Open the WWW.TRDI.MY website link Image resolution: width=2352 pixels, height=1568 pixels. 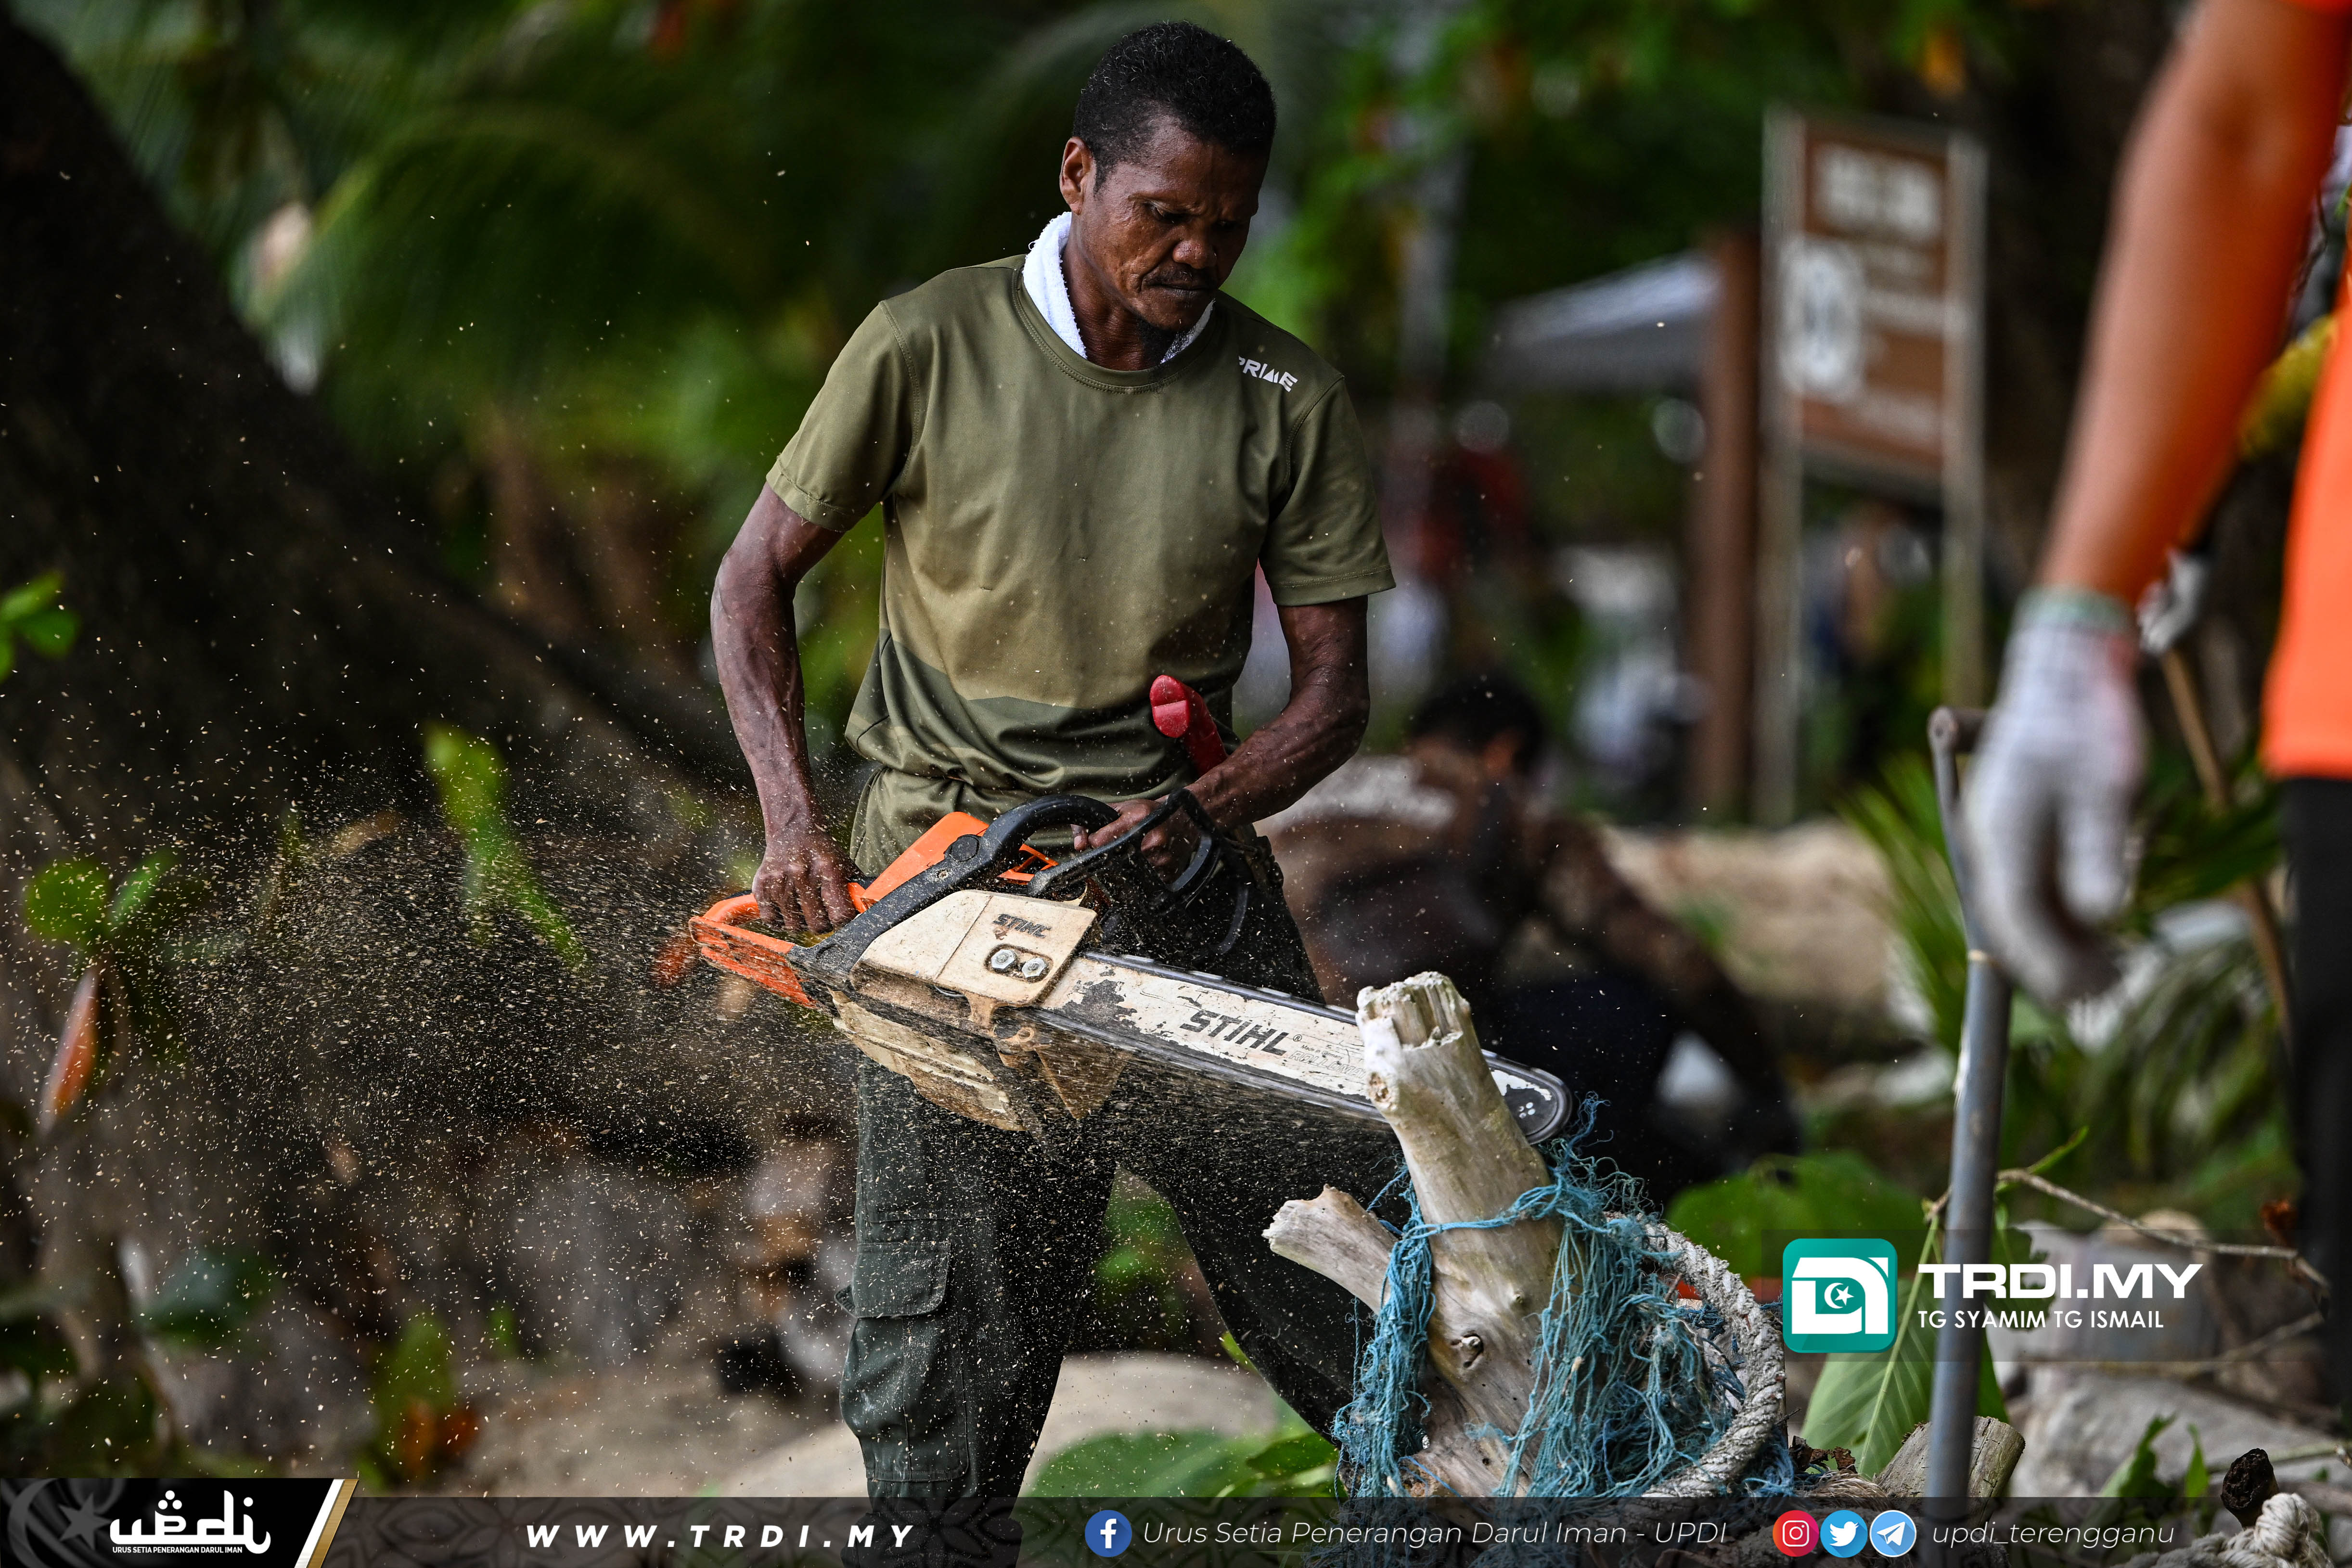click(720, 1535)
